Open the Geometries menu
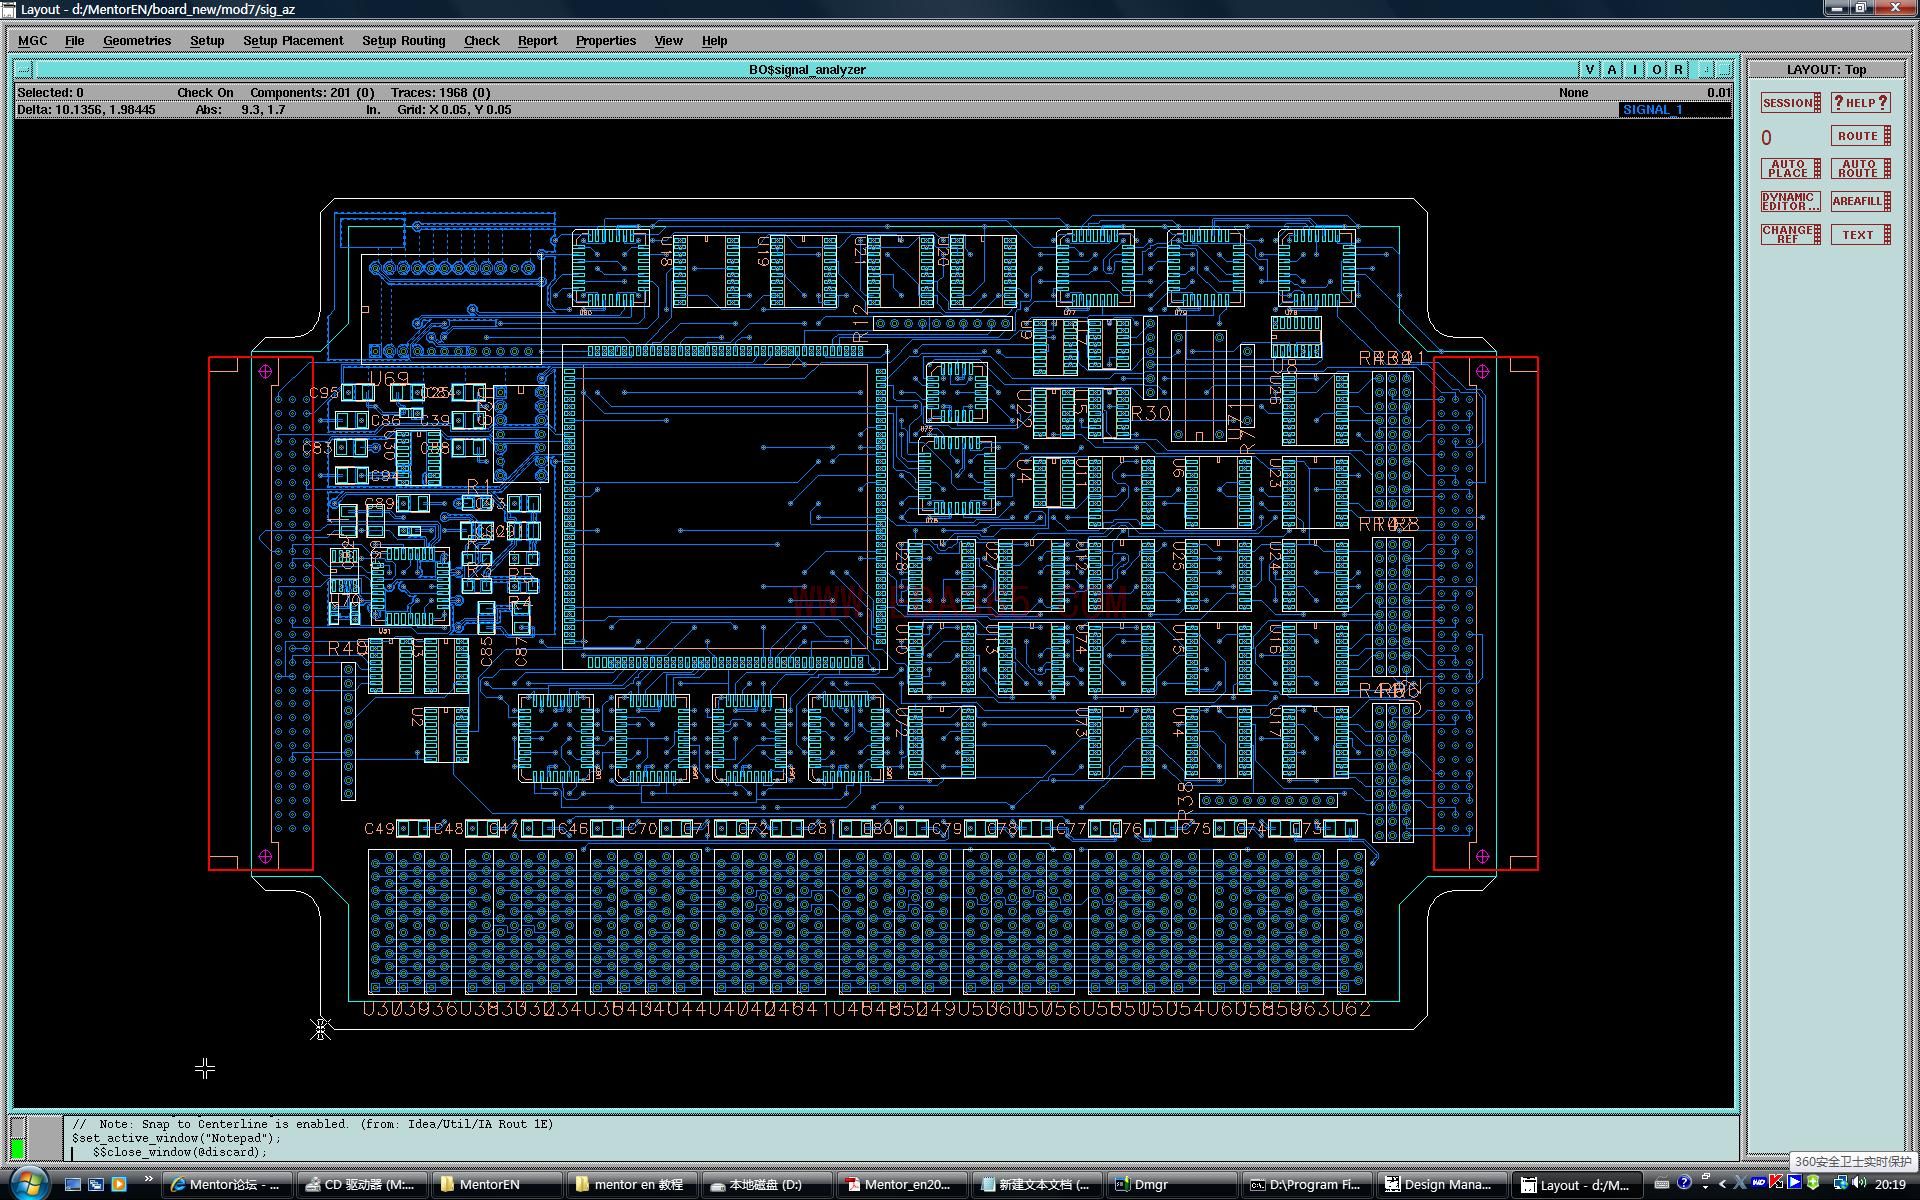This screenshot has height=1200, width=1920. tap(137, 41)
